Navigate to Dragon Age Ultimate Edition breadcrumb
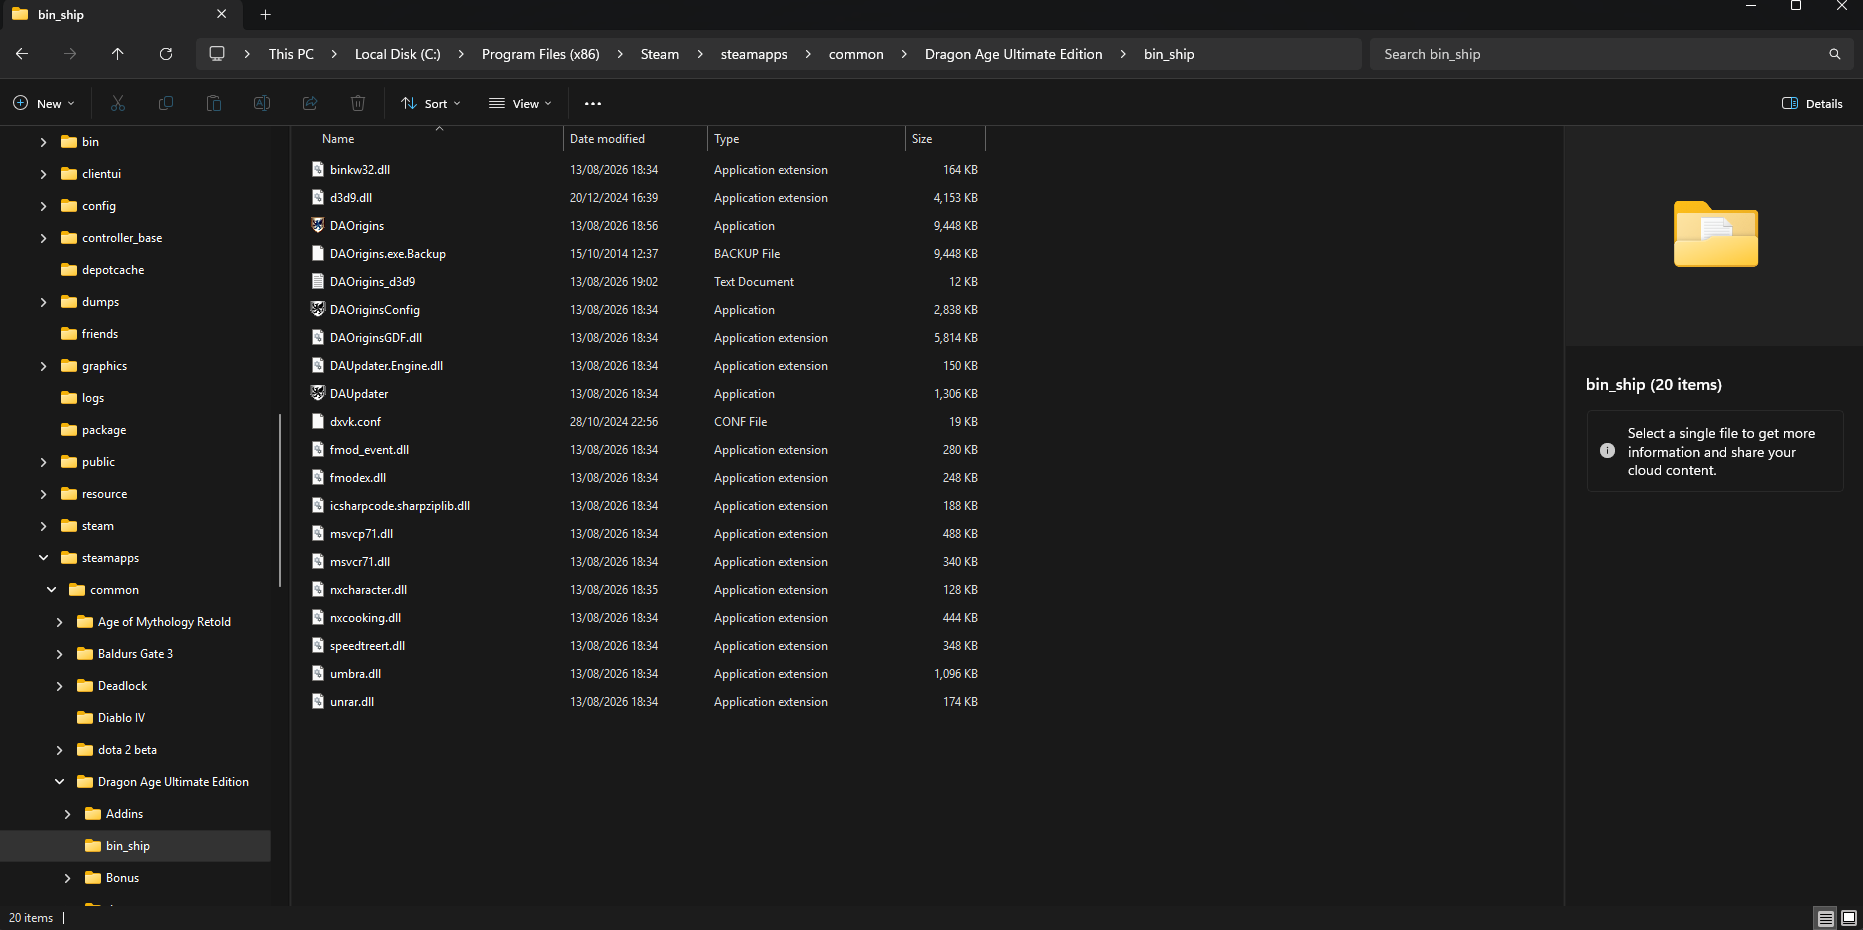This screenshot has width=1863, height=930. coord(1014,54)
